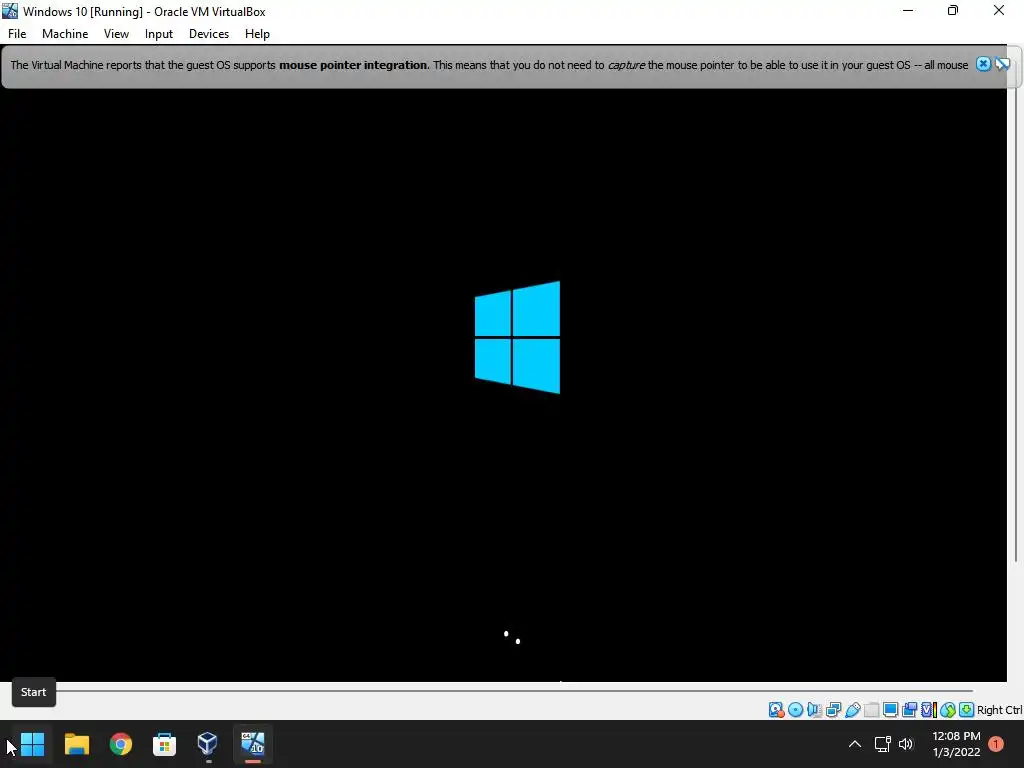1024x768 pixels.
Task: Click the keyboard capture green arrow icon
Action: 967,710
